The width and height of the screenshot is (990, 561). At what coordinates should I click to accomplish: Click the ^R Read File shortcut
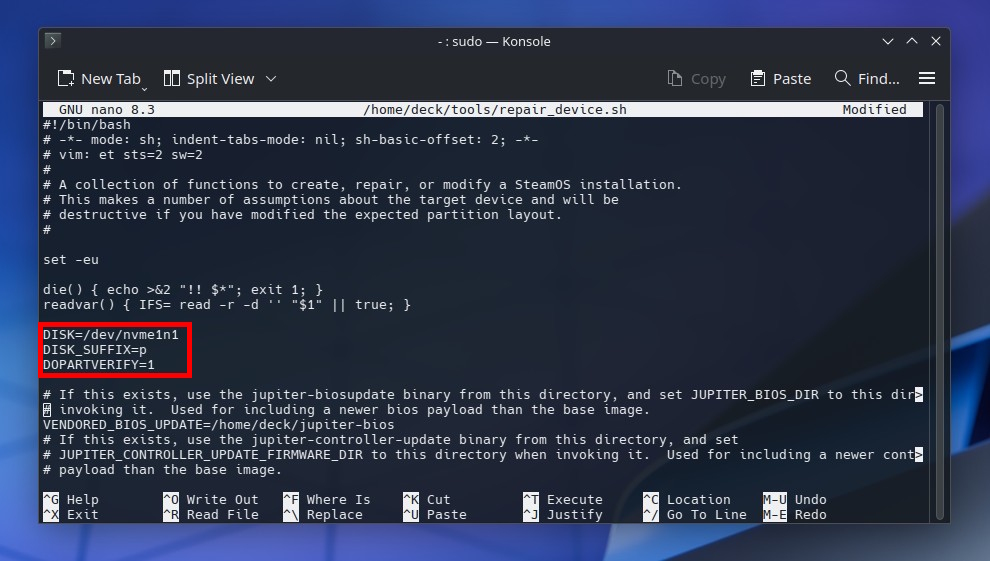click(x=211, y=514)
